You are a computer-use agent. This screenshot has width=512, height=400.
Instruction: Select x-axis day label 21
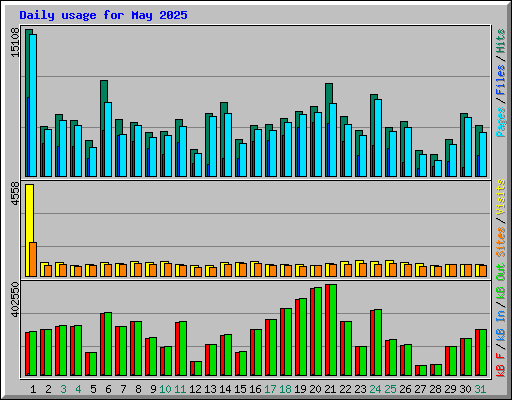tap(330, 389)
